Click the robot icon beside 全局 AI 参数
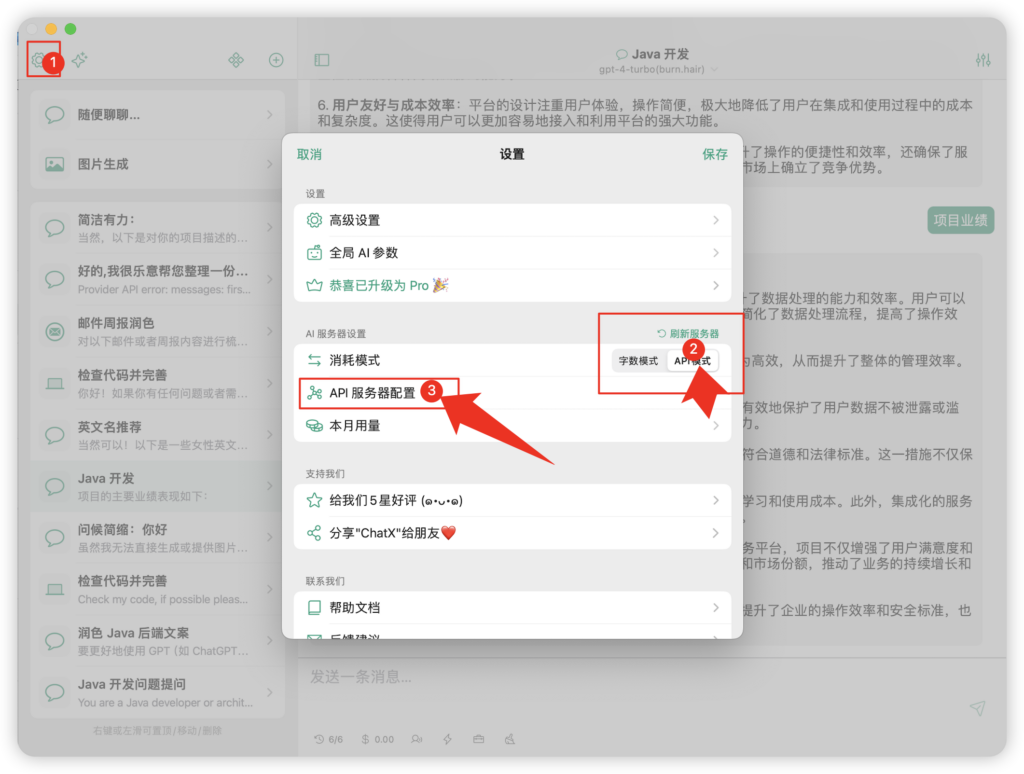This screenshot has width=1024, height=774. [314, 253]
